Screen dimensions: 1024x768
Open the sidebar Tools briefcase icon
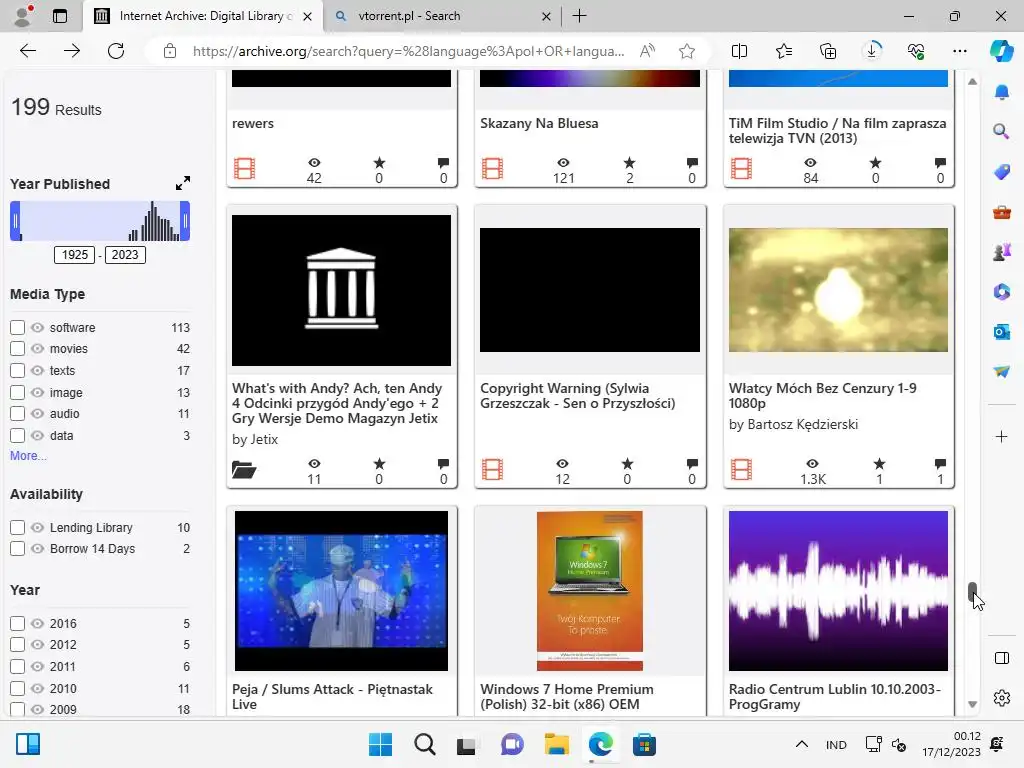[x=1001, y=212]
